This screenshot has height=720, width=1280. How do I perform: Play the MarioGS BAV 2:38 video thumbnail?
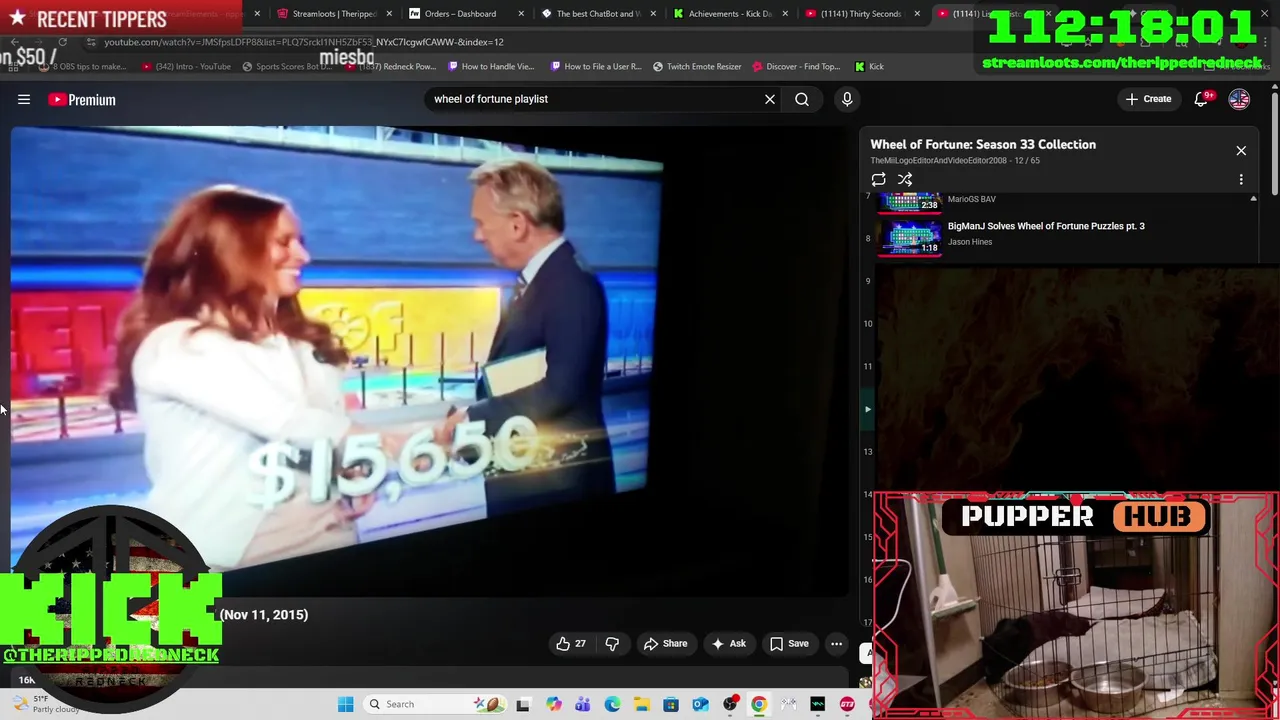click(910, 203)
